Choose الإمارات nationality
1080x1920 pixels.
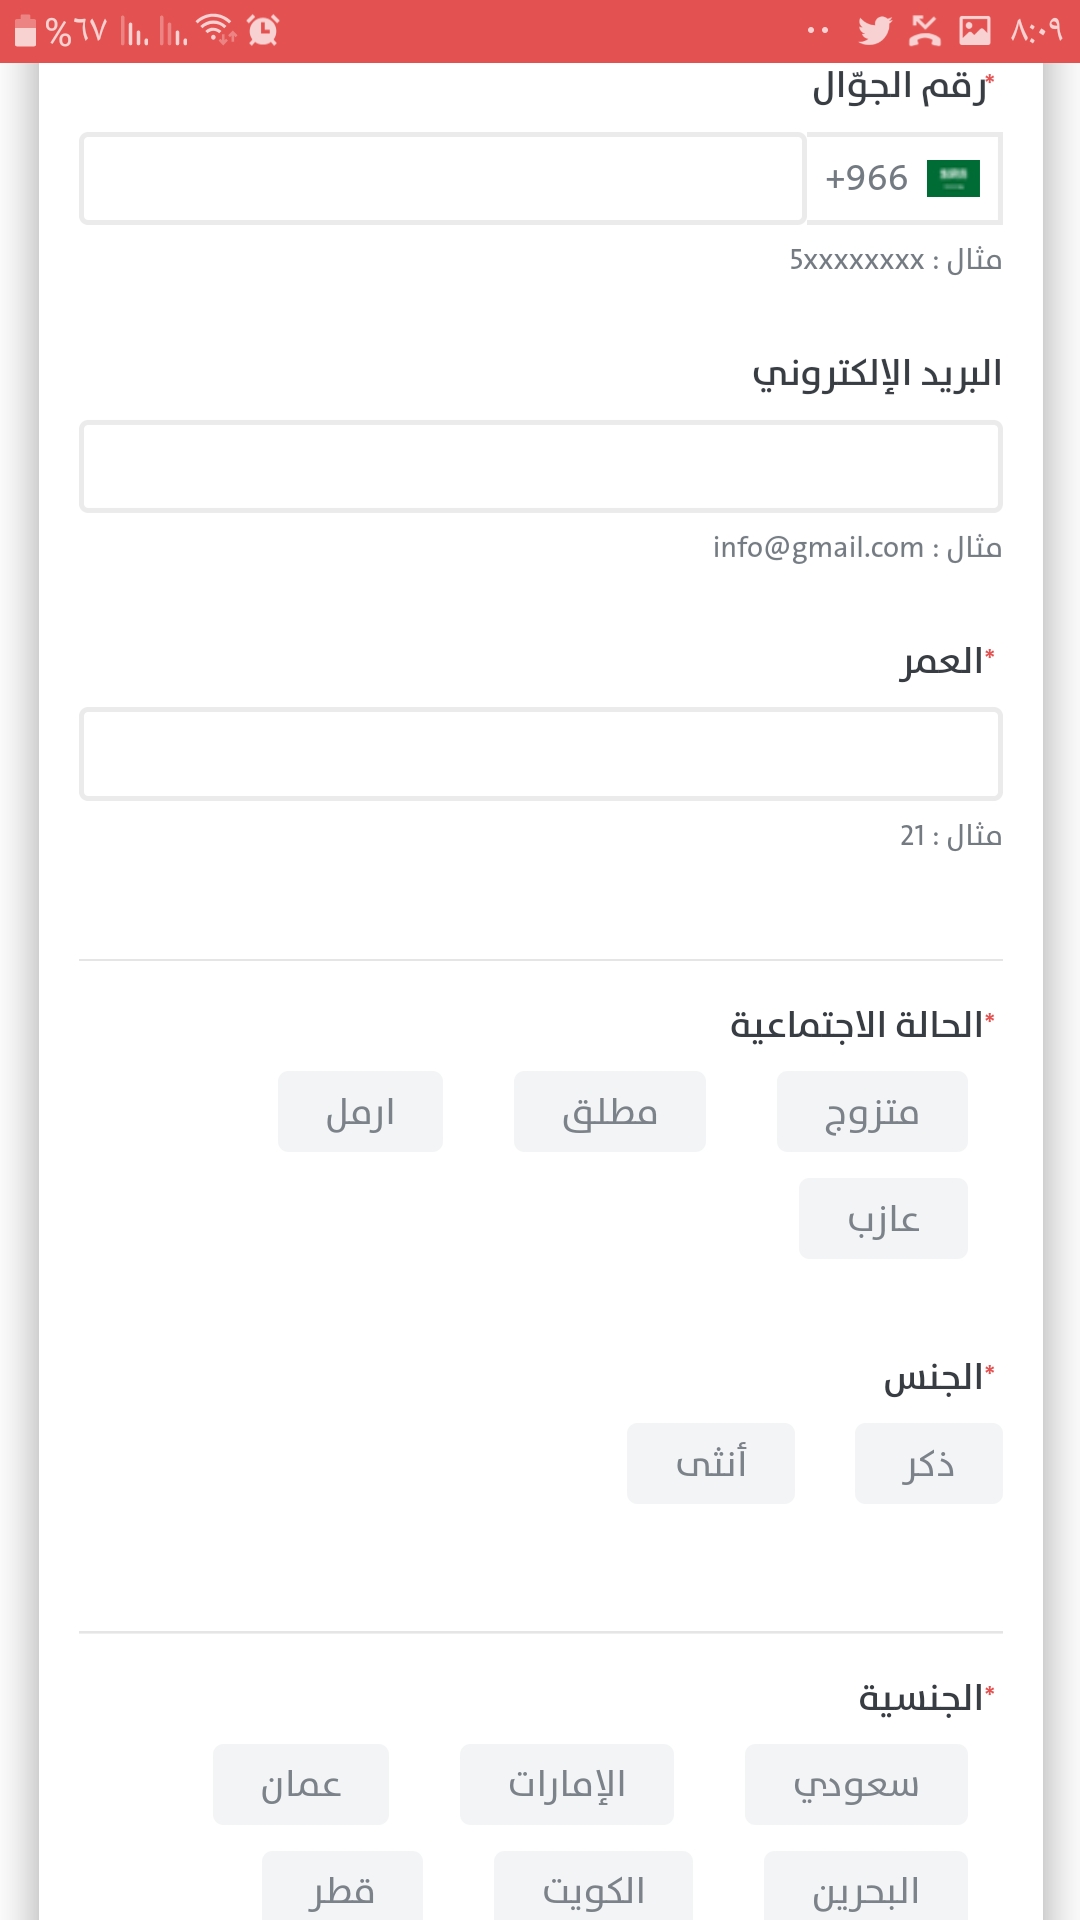pos(567,1785)
